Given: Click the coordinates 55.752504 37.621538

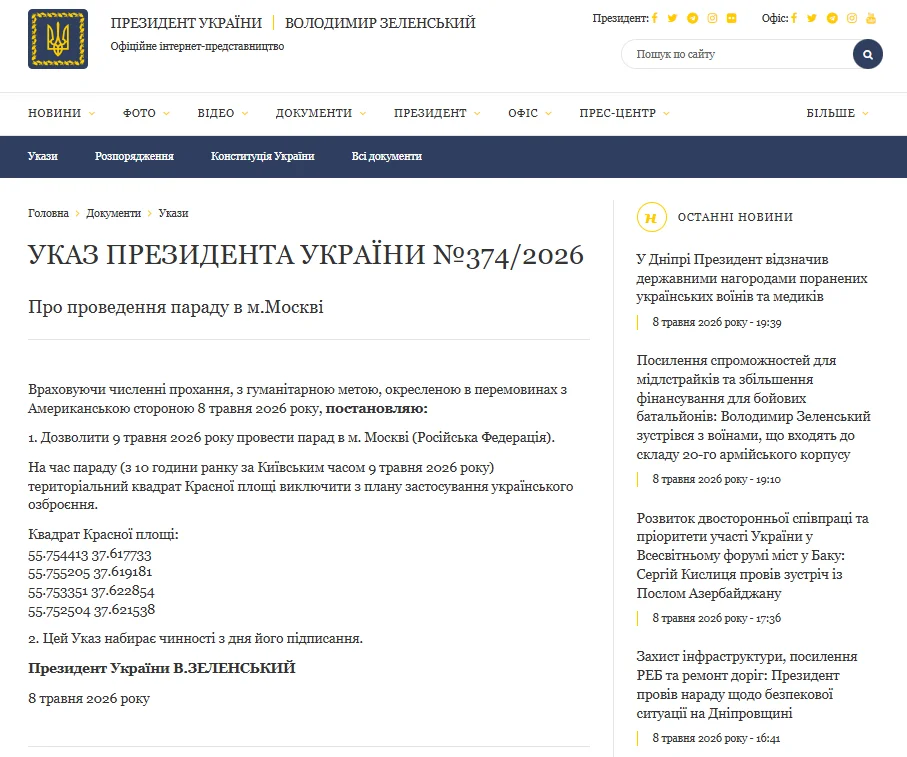Looking at the screenshot, I should tap(91, 610).
